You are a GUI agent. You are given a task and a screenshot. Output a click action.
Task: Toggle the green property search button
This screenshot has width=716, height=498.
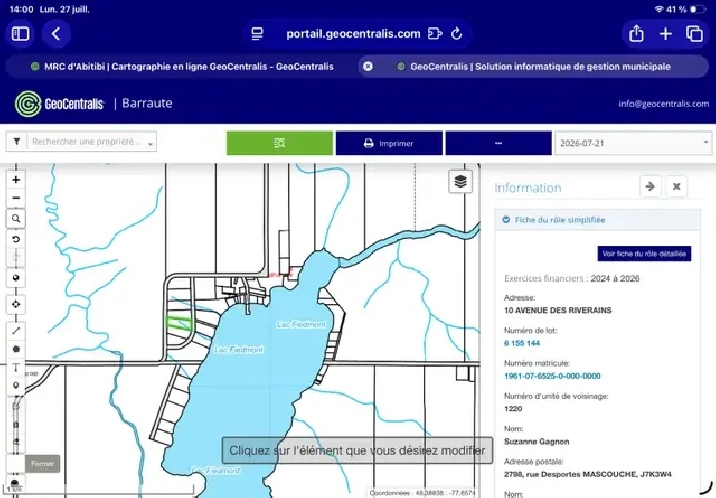[x=279, y=143]
